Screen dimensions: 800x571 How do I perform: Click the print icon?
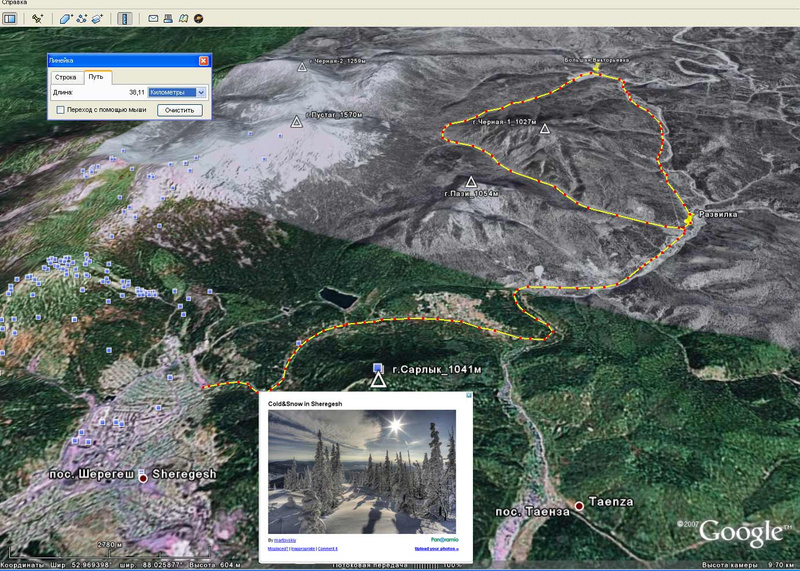click(168, 18)
